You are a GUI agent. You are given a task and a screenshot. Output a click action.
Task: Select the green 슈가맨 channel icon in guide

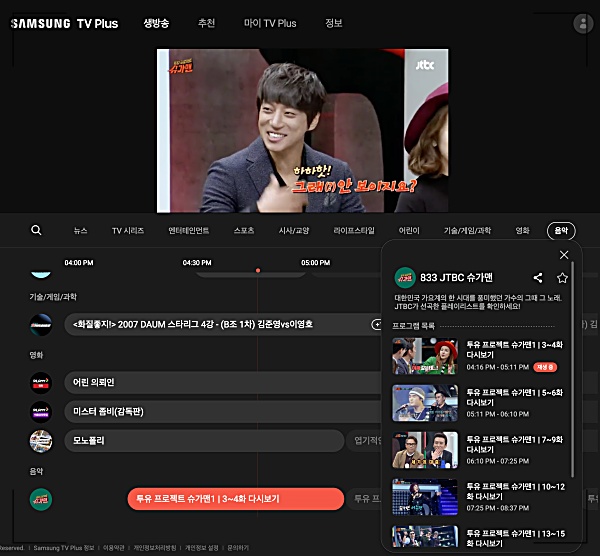pos(41,499)
